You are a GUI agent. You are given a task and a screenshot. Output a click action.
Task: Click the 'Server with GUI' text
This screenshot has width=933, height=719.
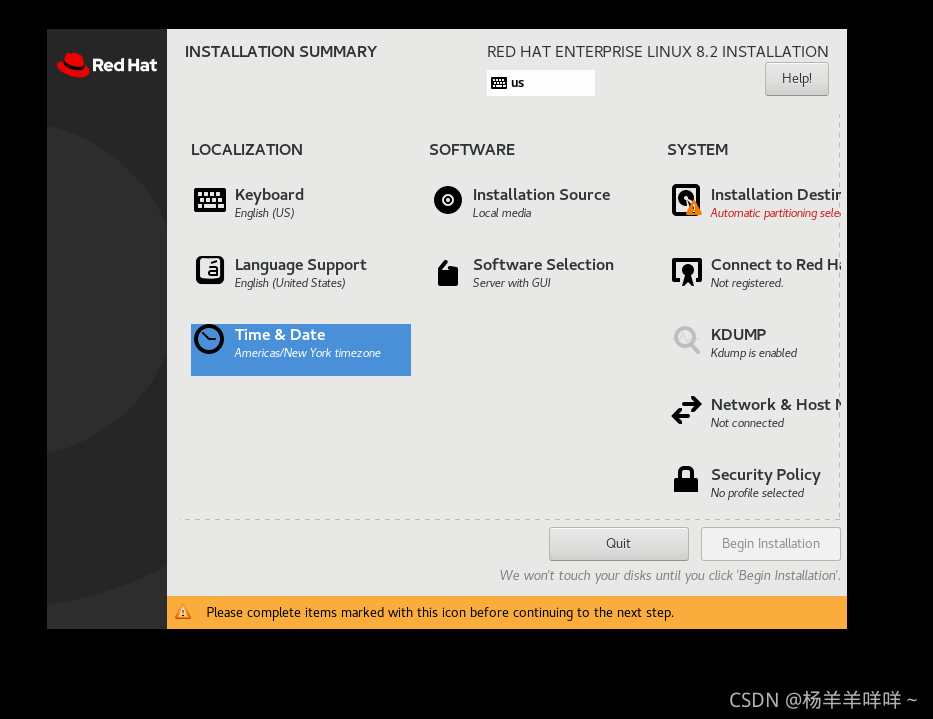pyautogui.click(x=512, y=283)
